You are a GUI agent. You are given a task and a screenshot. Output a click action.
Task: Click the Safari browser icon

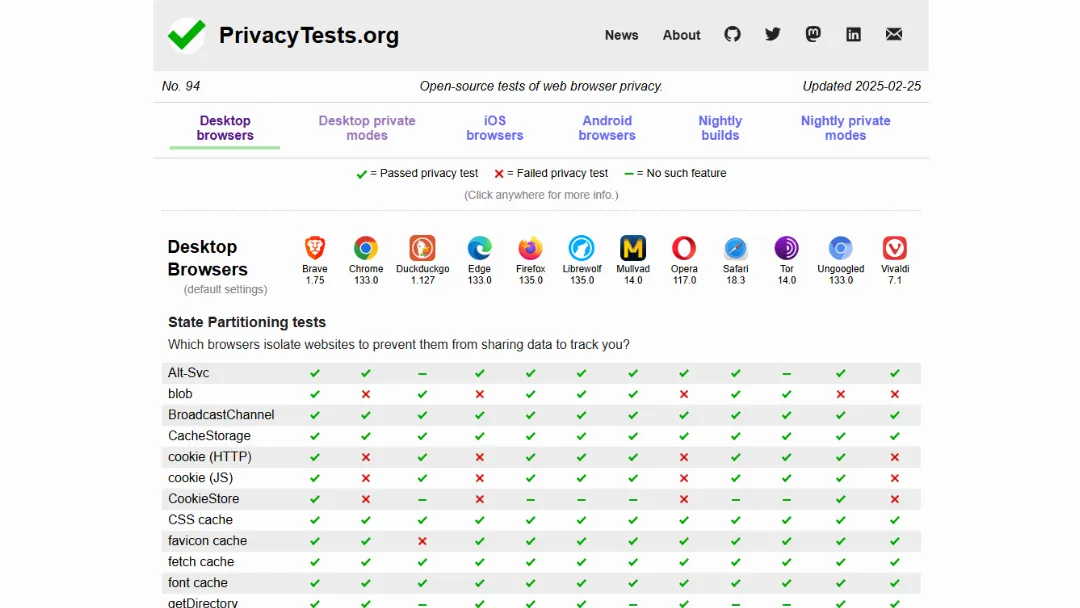[736, 248]
